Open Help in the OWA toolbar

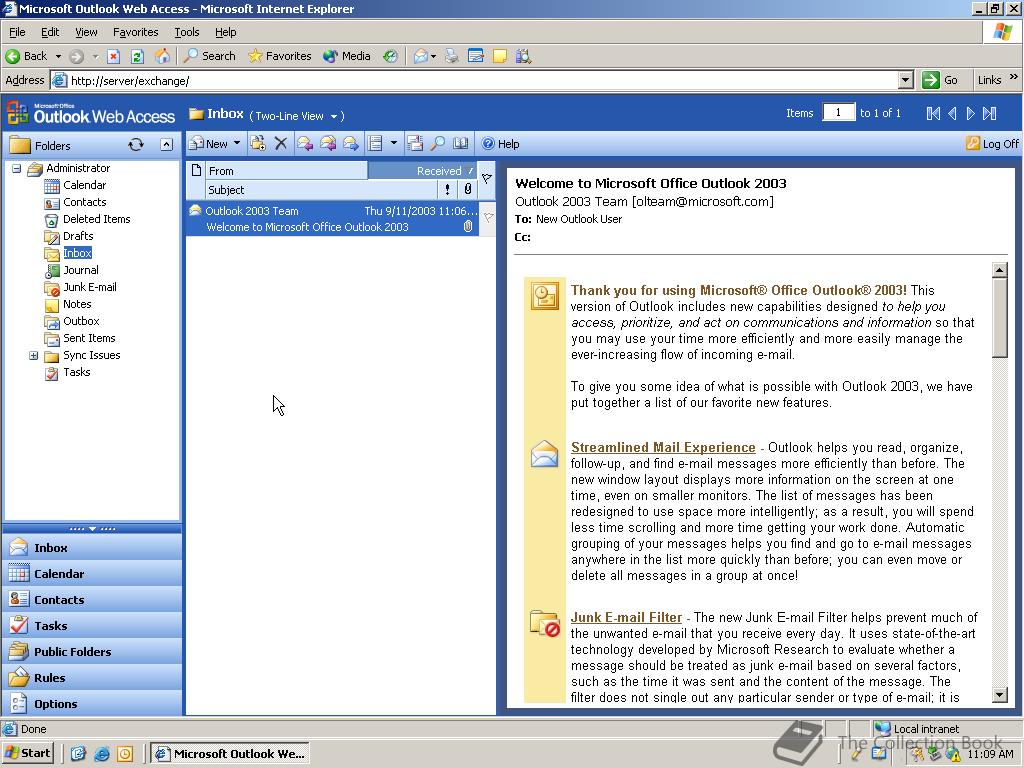(x=500, y=144)
